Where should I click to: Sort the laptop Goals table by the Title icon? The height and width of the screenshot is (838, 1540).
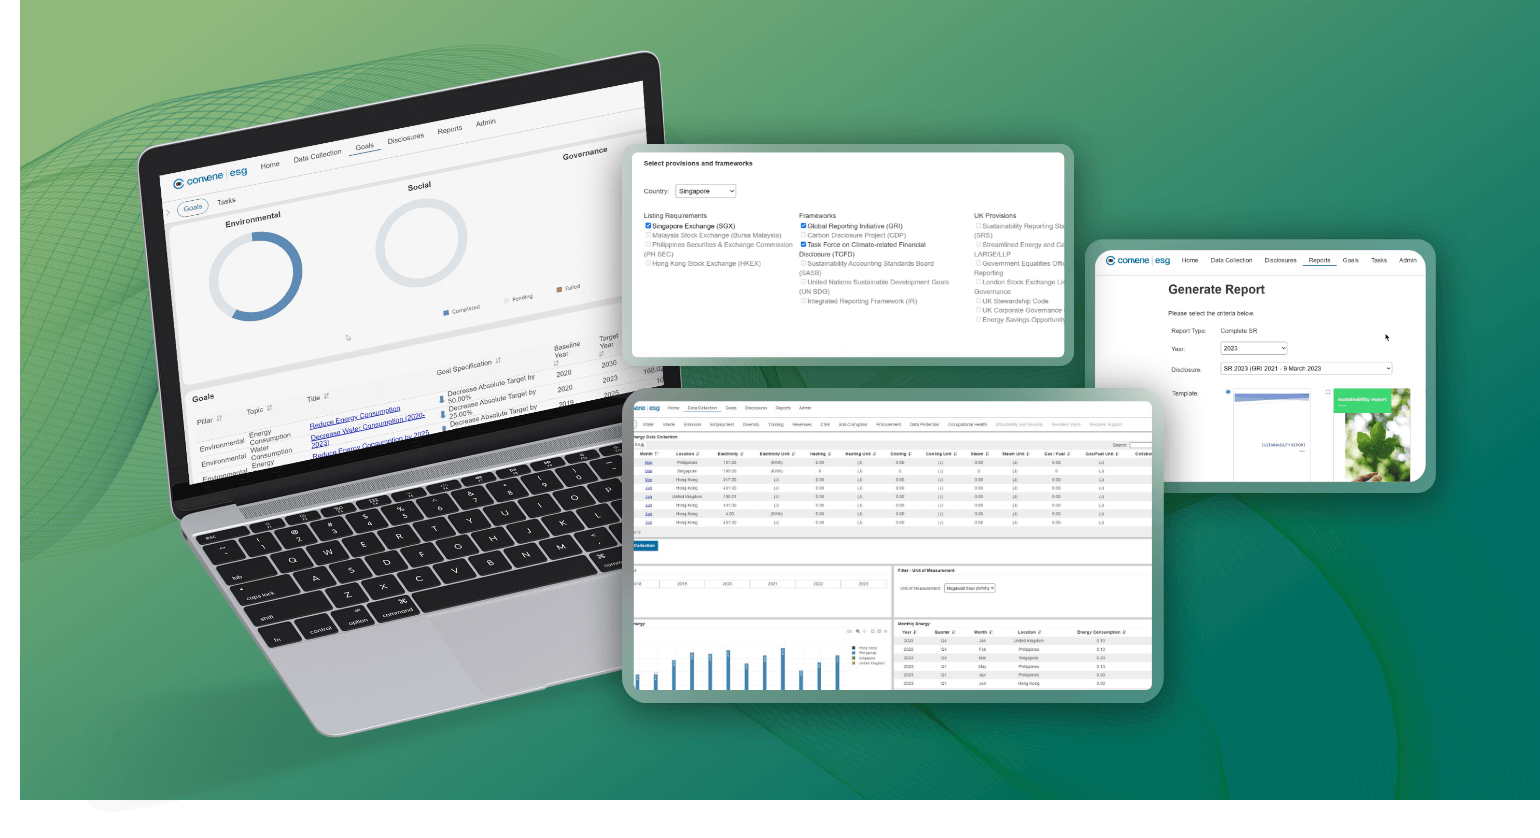[x=326, y=396]
